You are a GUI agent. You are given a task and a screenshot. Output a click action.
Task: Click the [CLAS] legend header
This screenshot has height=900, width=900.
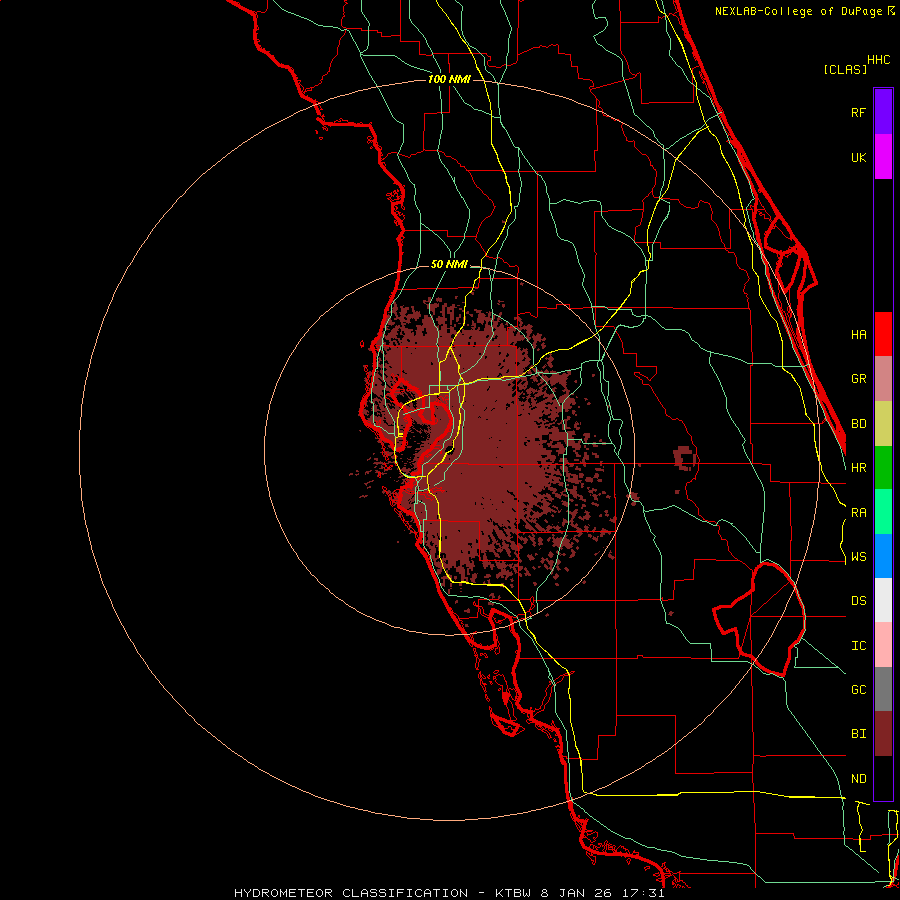point(844,70)
